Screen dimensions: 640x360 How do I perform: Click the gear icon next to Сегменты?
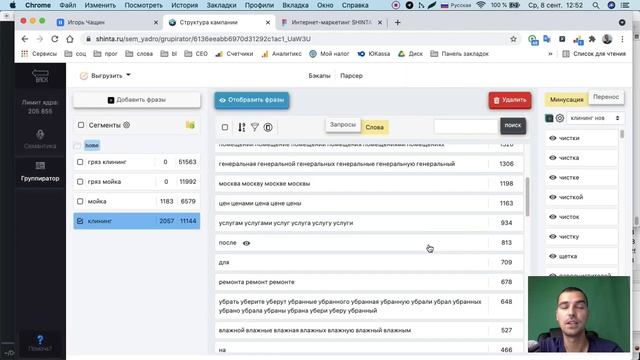click(127, 125)
